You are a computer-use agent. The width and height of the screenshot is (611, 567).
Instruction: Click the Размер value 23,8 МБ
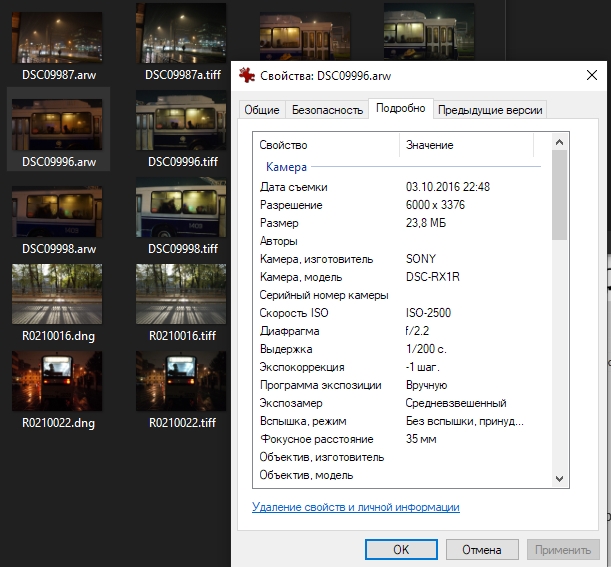pos(426,223)
